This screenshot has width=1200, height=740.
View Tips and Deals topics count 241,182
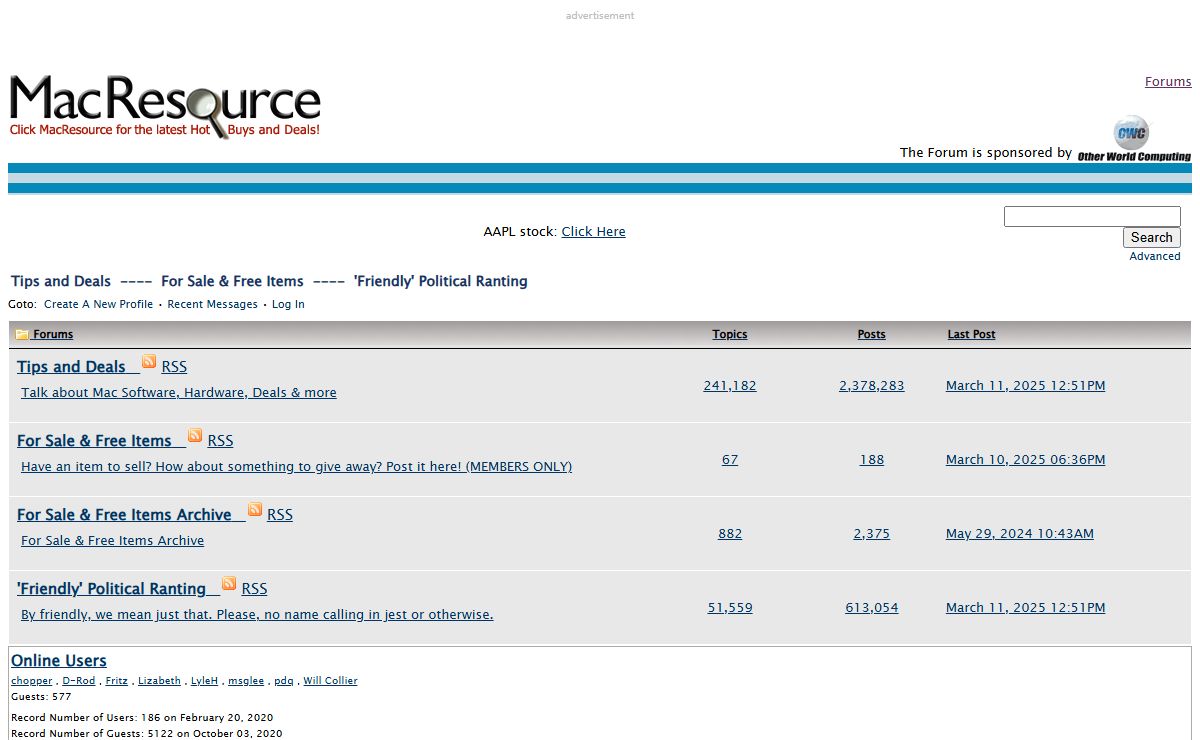tap(729, 385)
